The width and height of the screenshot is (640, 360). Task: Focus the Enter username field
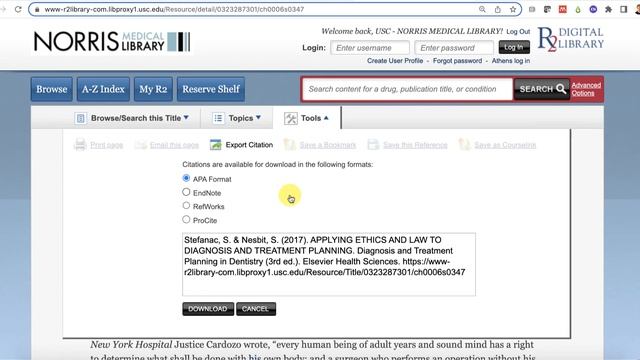(x=370, y=48)
